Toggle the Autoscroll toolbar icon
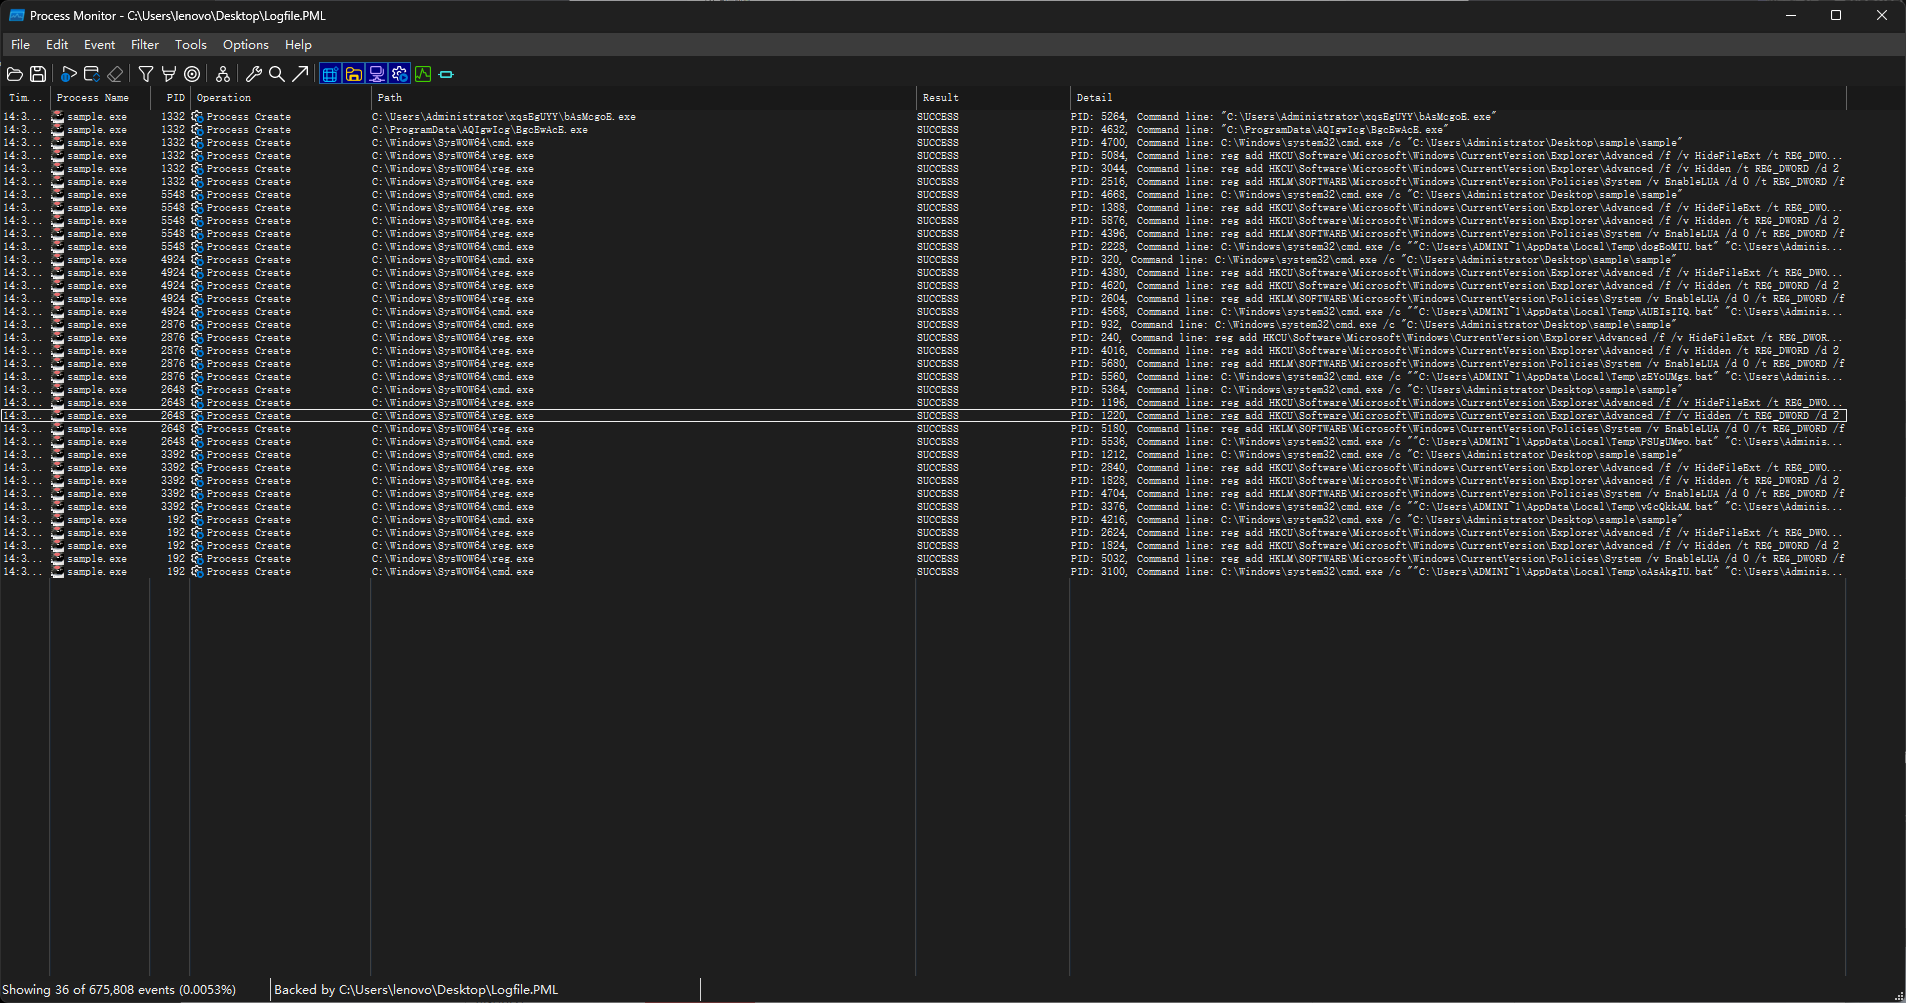This screenshot has width=1906, height=1003. point(91,74)
